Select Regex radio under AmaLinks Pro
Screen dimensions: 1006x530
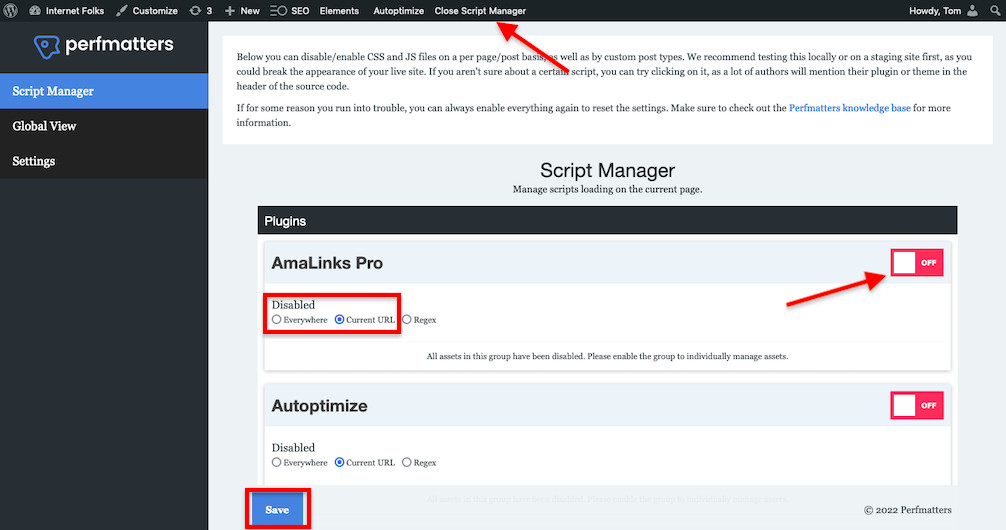pos(407,320)
